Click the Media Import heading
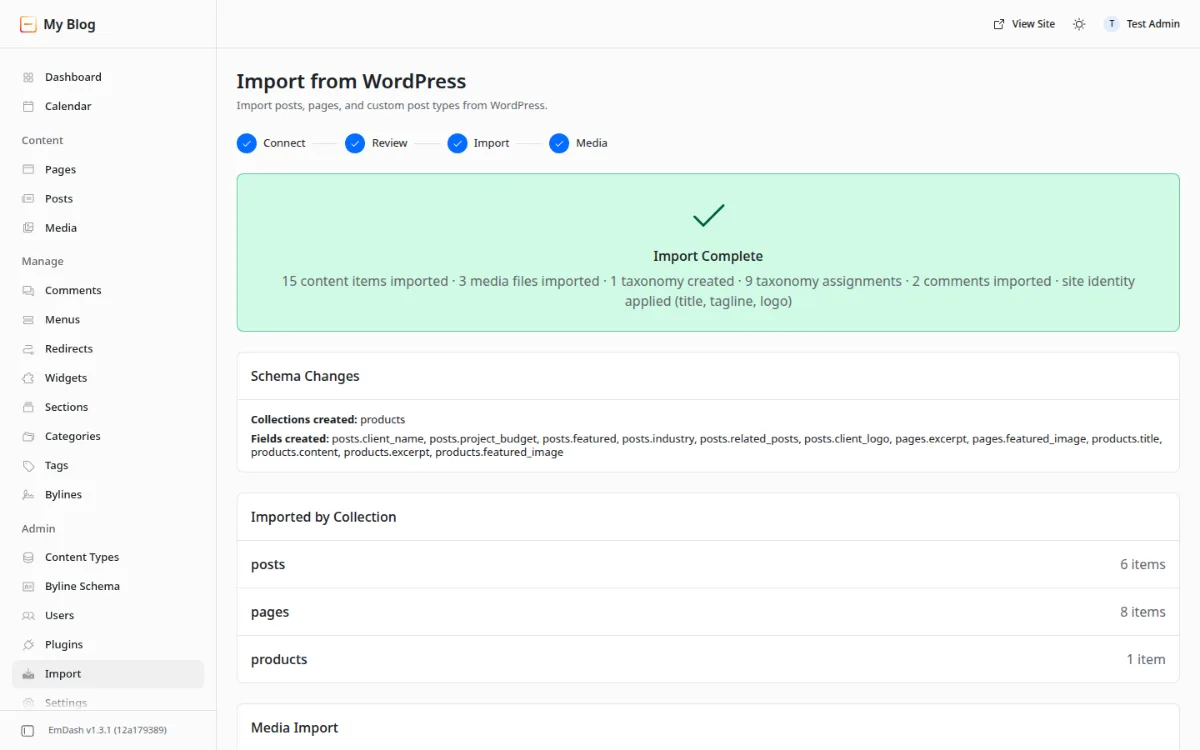Image resolution: width=1200 pixels, height=750 pixels. coord(295,728)
